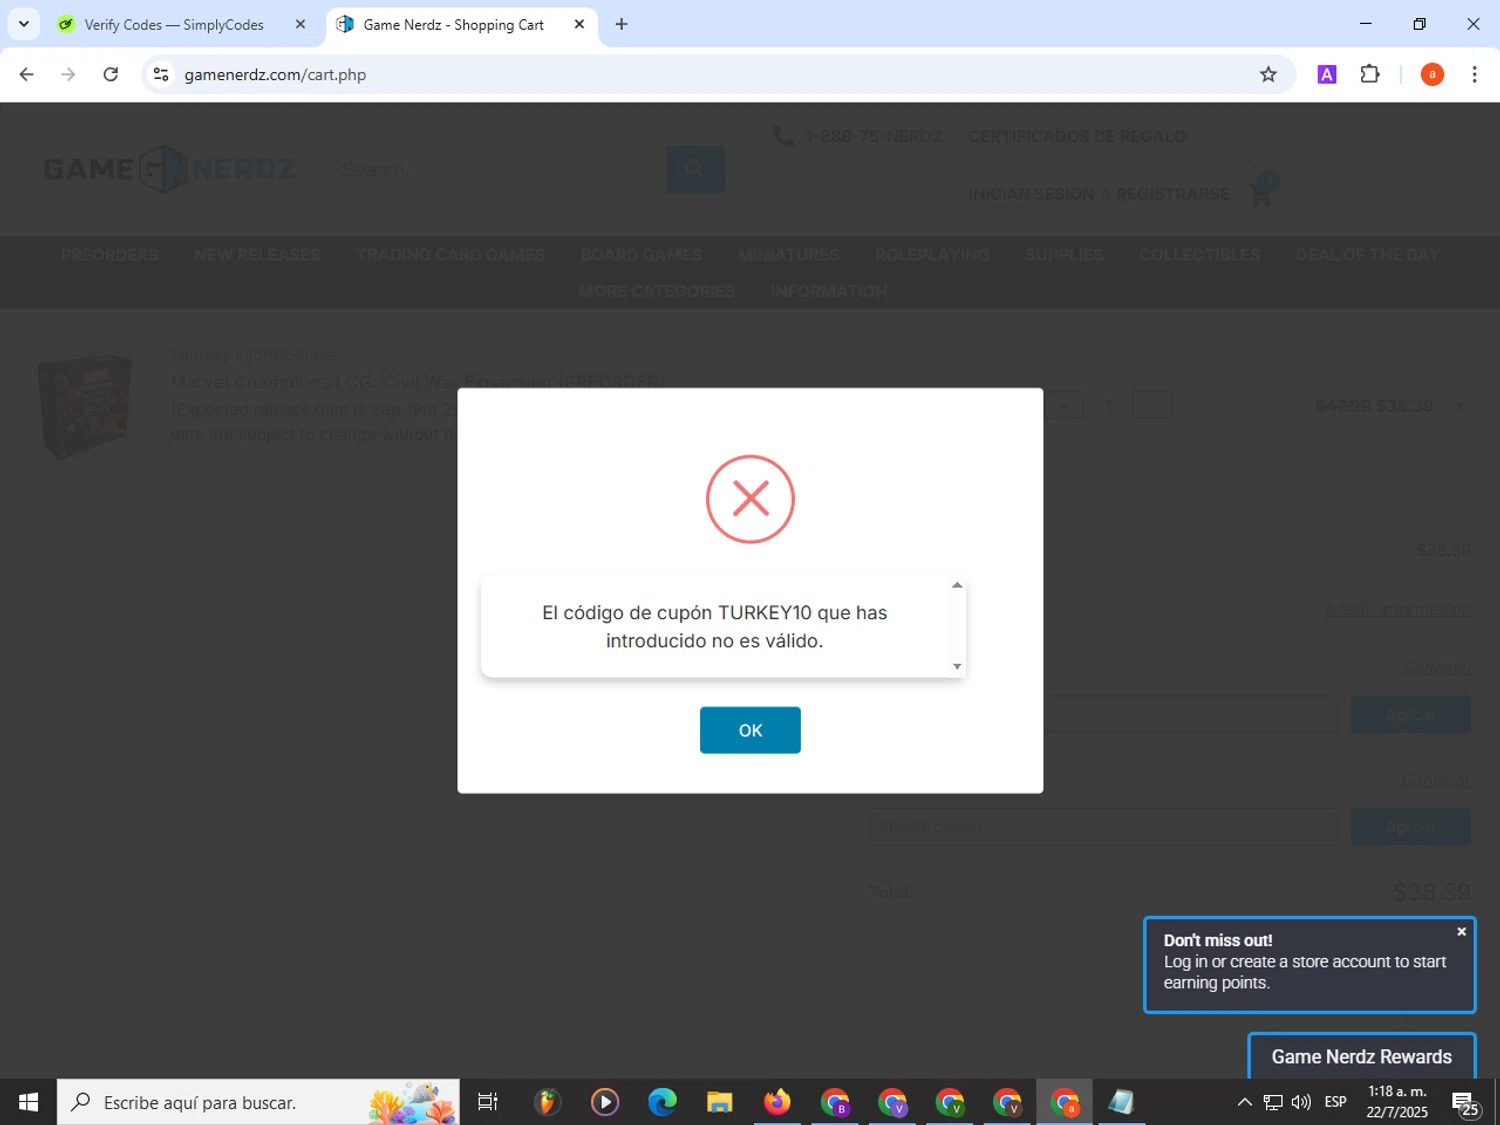
Task: Expand the system tray hidden icons chevron
Action: coord(1244,1102)
